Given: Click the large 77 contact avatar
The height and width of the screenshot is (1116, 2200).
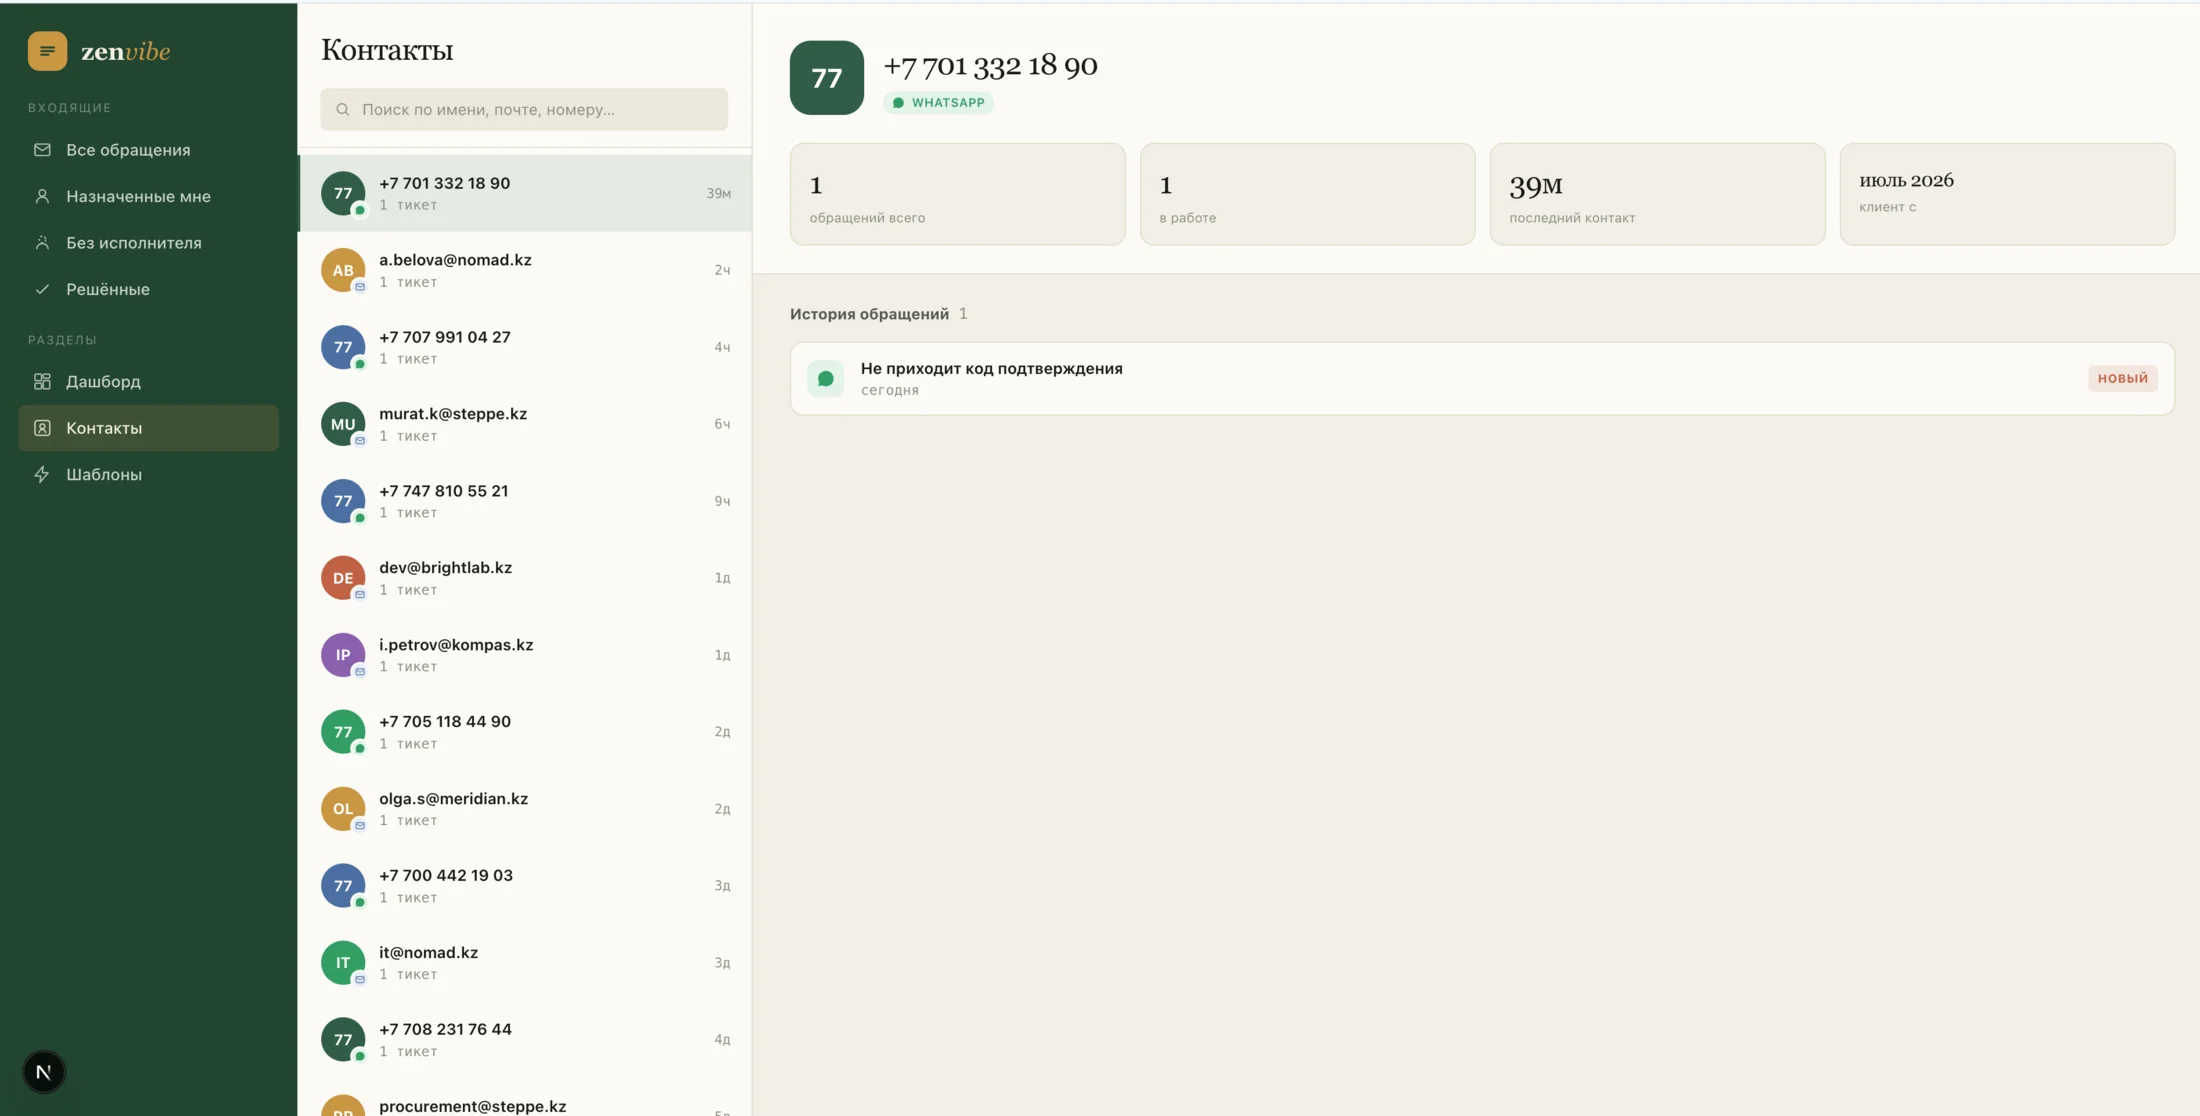Looking at the screenshot, I should (x=826, y=78).
